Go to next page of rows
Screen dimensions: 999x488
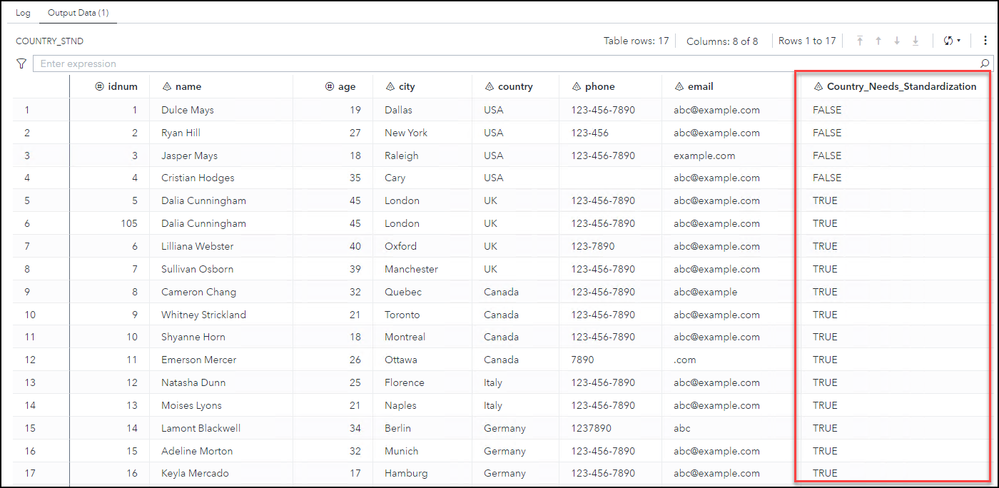pos(897,41)
